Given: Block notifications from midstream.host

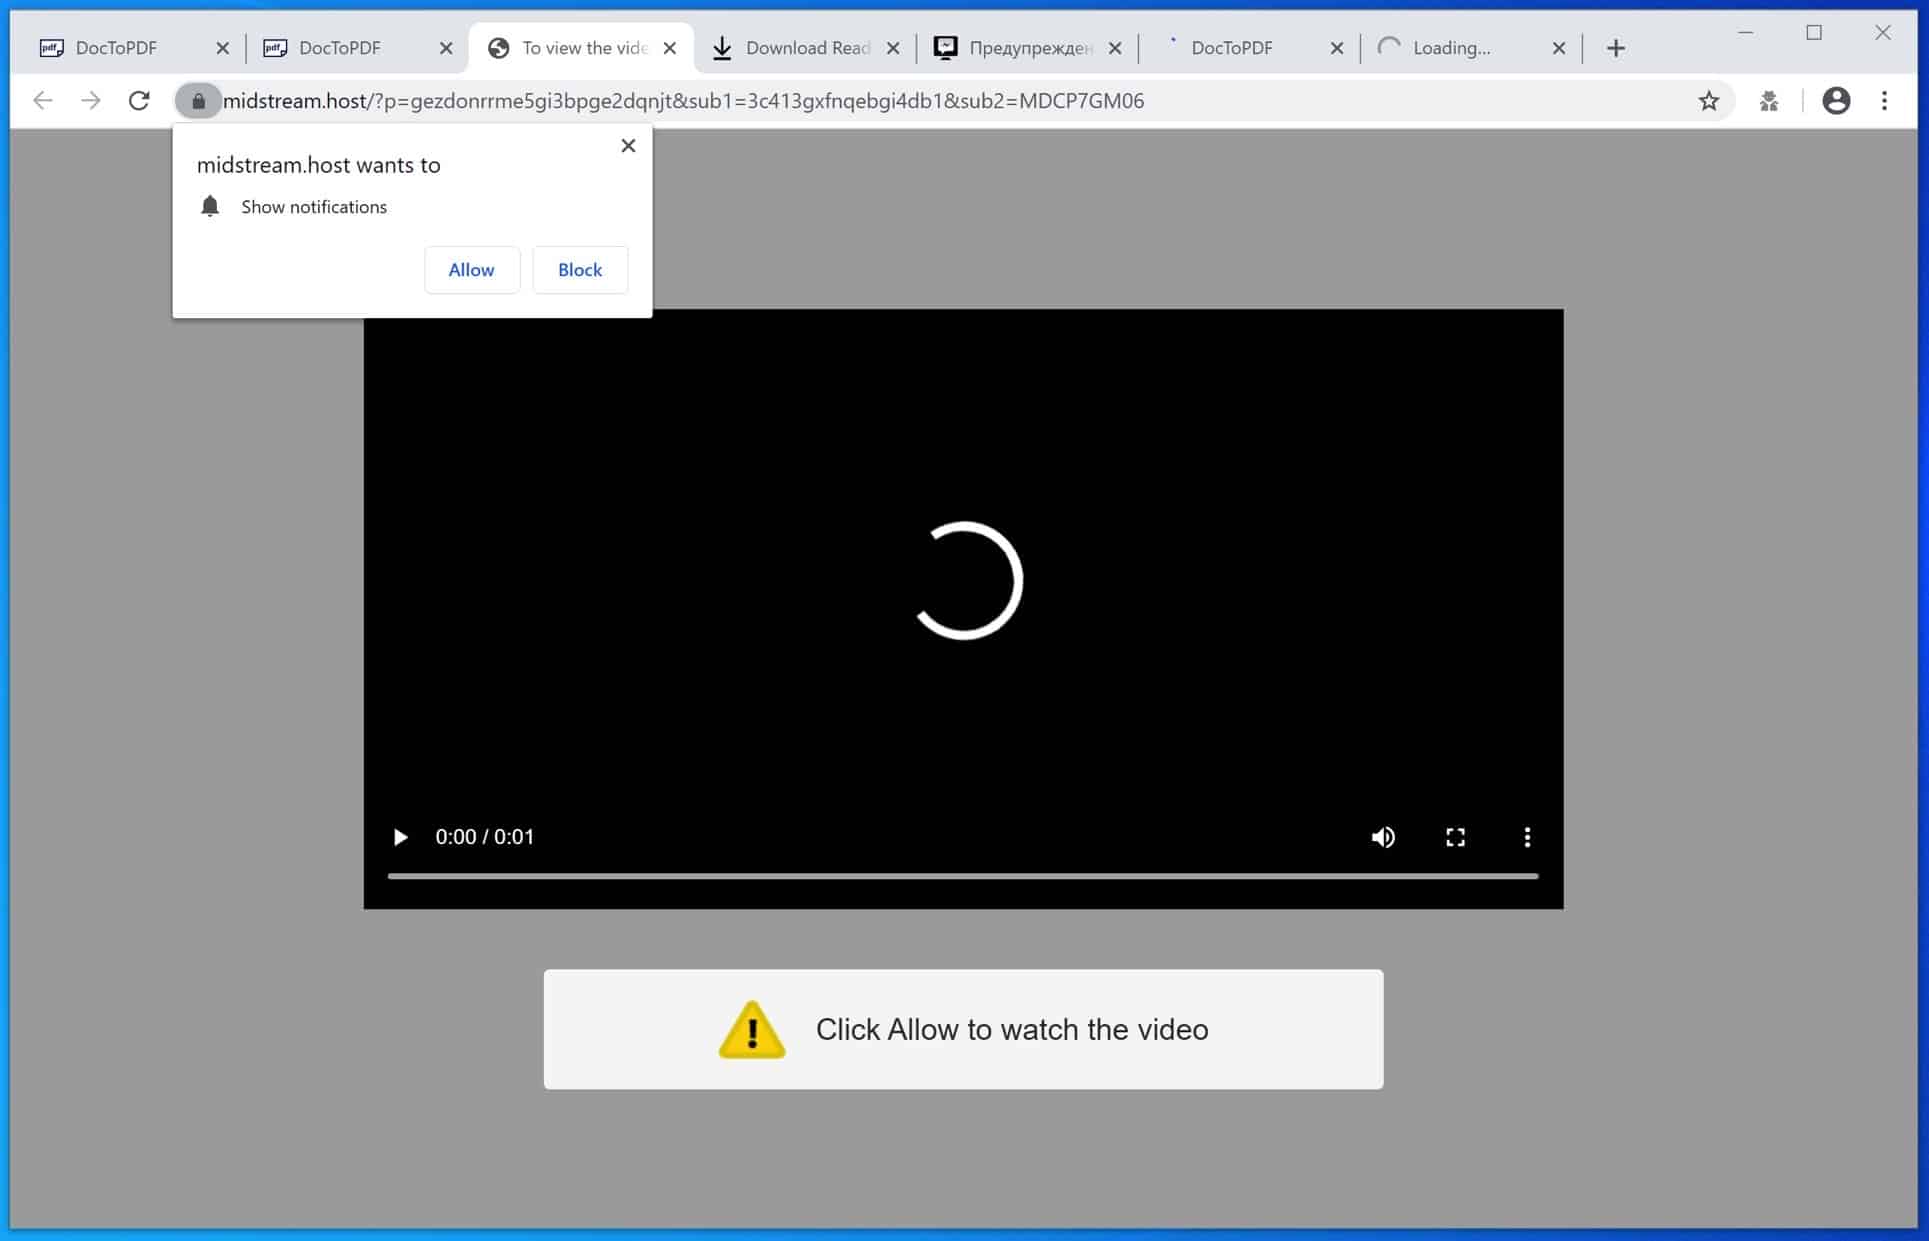Looking at the screenshot, I should click(x=579, y=270).
